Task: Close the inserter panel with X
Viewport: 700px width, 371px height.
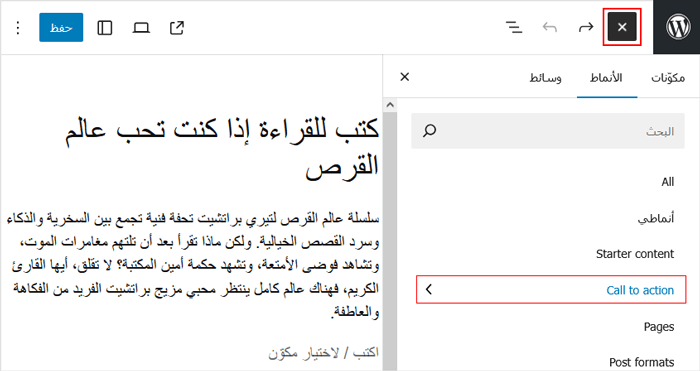Action: 405,77
